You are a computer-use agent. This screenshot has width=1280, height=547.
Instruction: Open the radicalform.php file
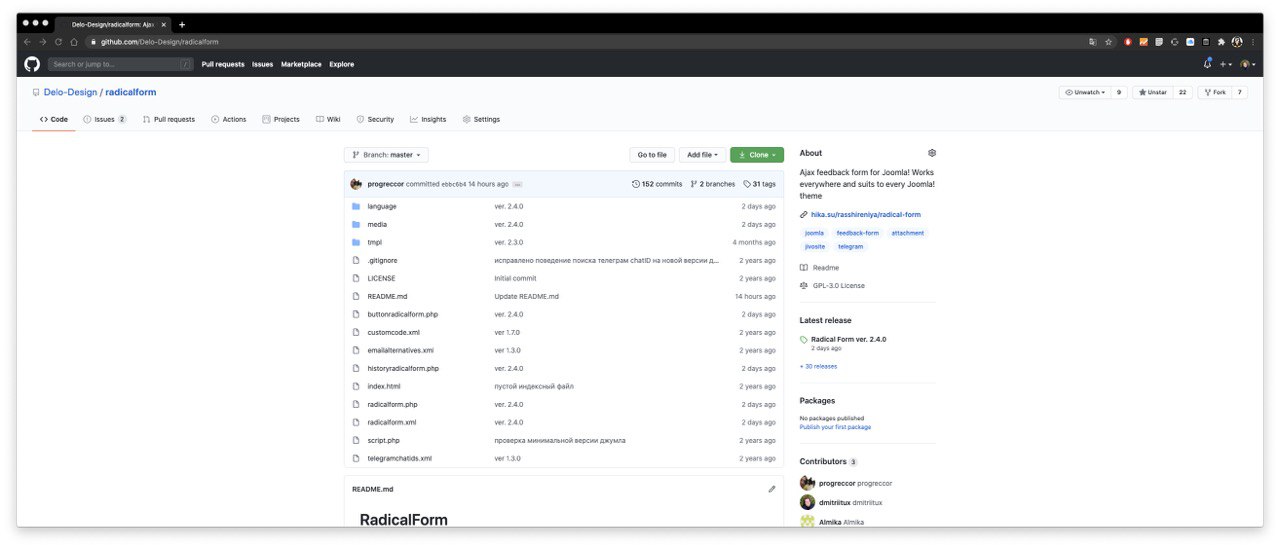(x=392, y=404)
